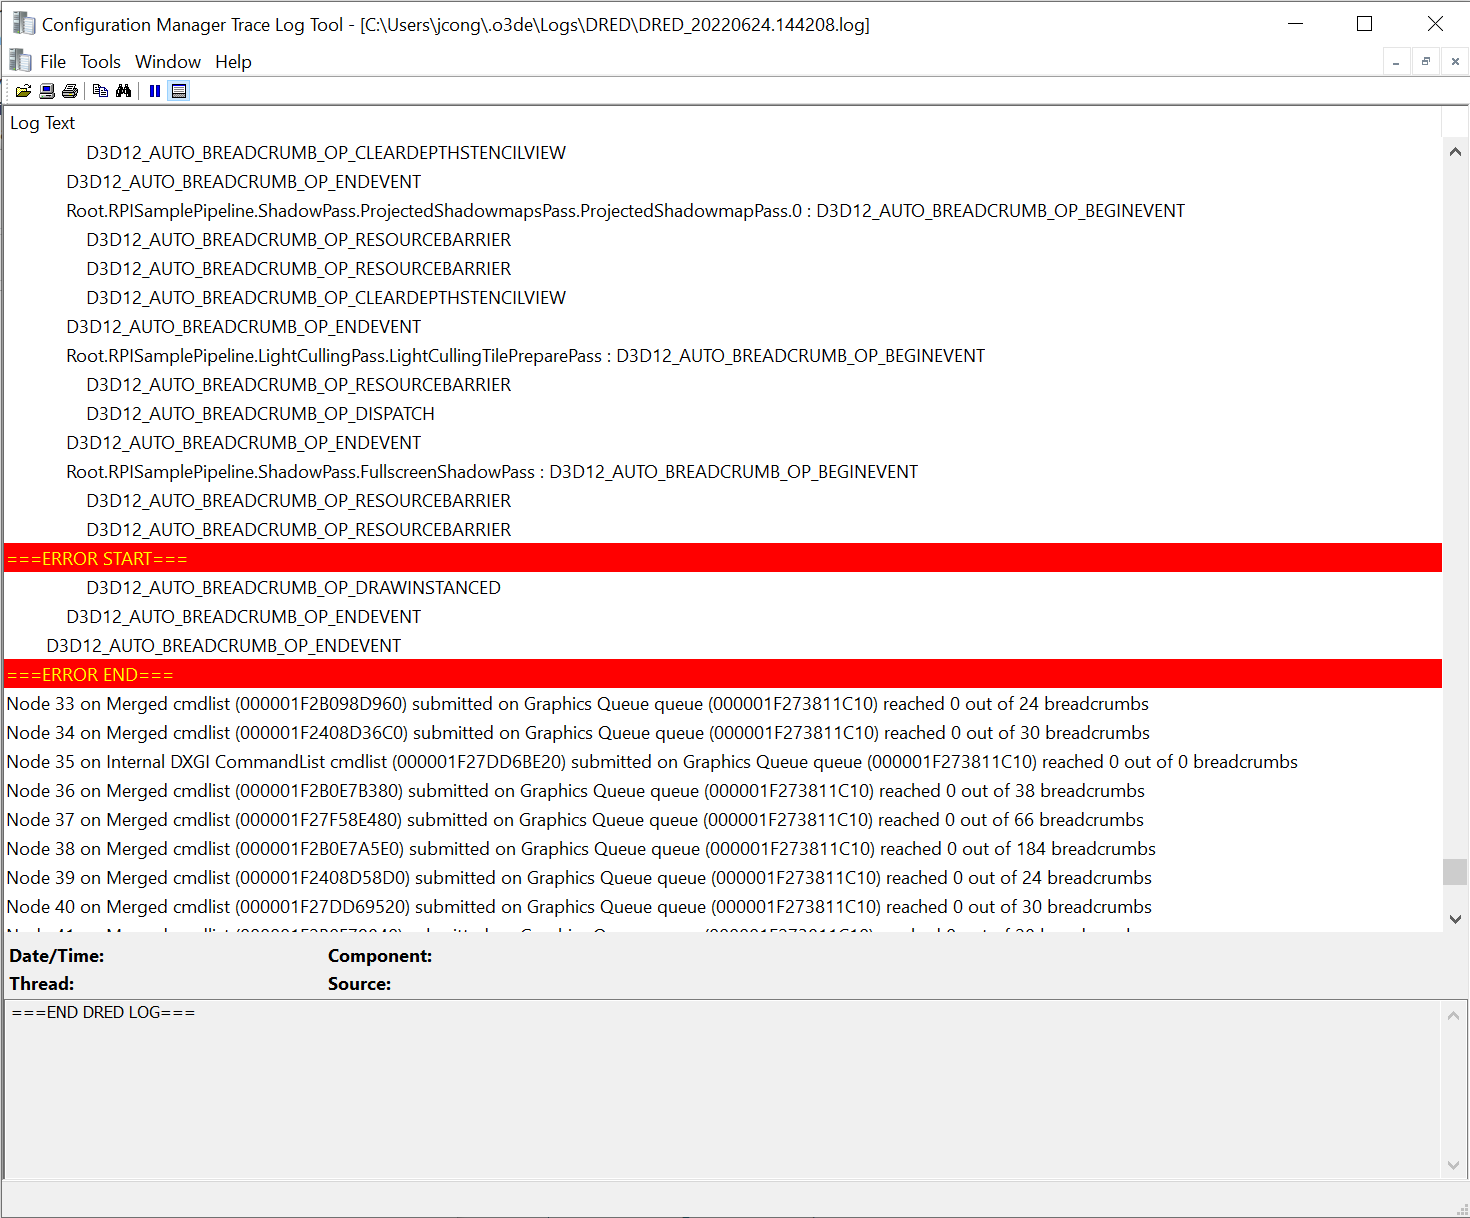Select the Node 35 Internal DXGI CommandList line
The width and height of the screenshot is (1470, 1218).
(651, 762)
